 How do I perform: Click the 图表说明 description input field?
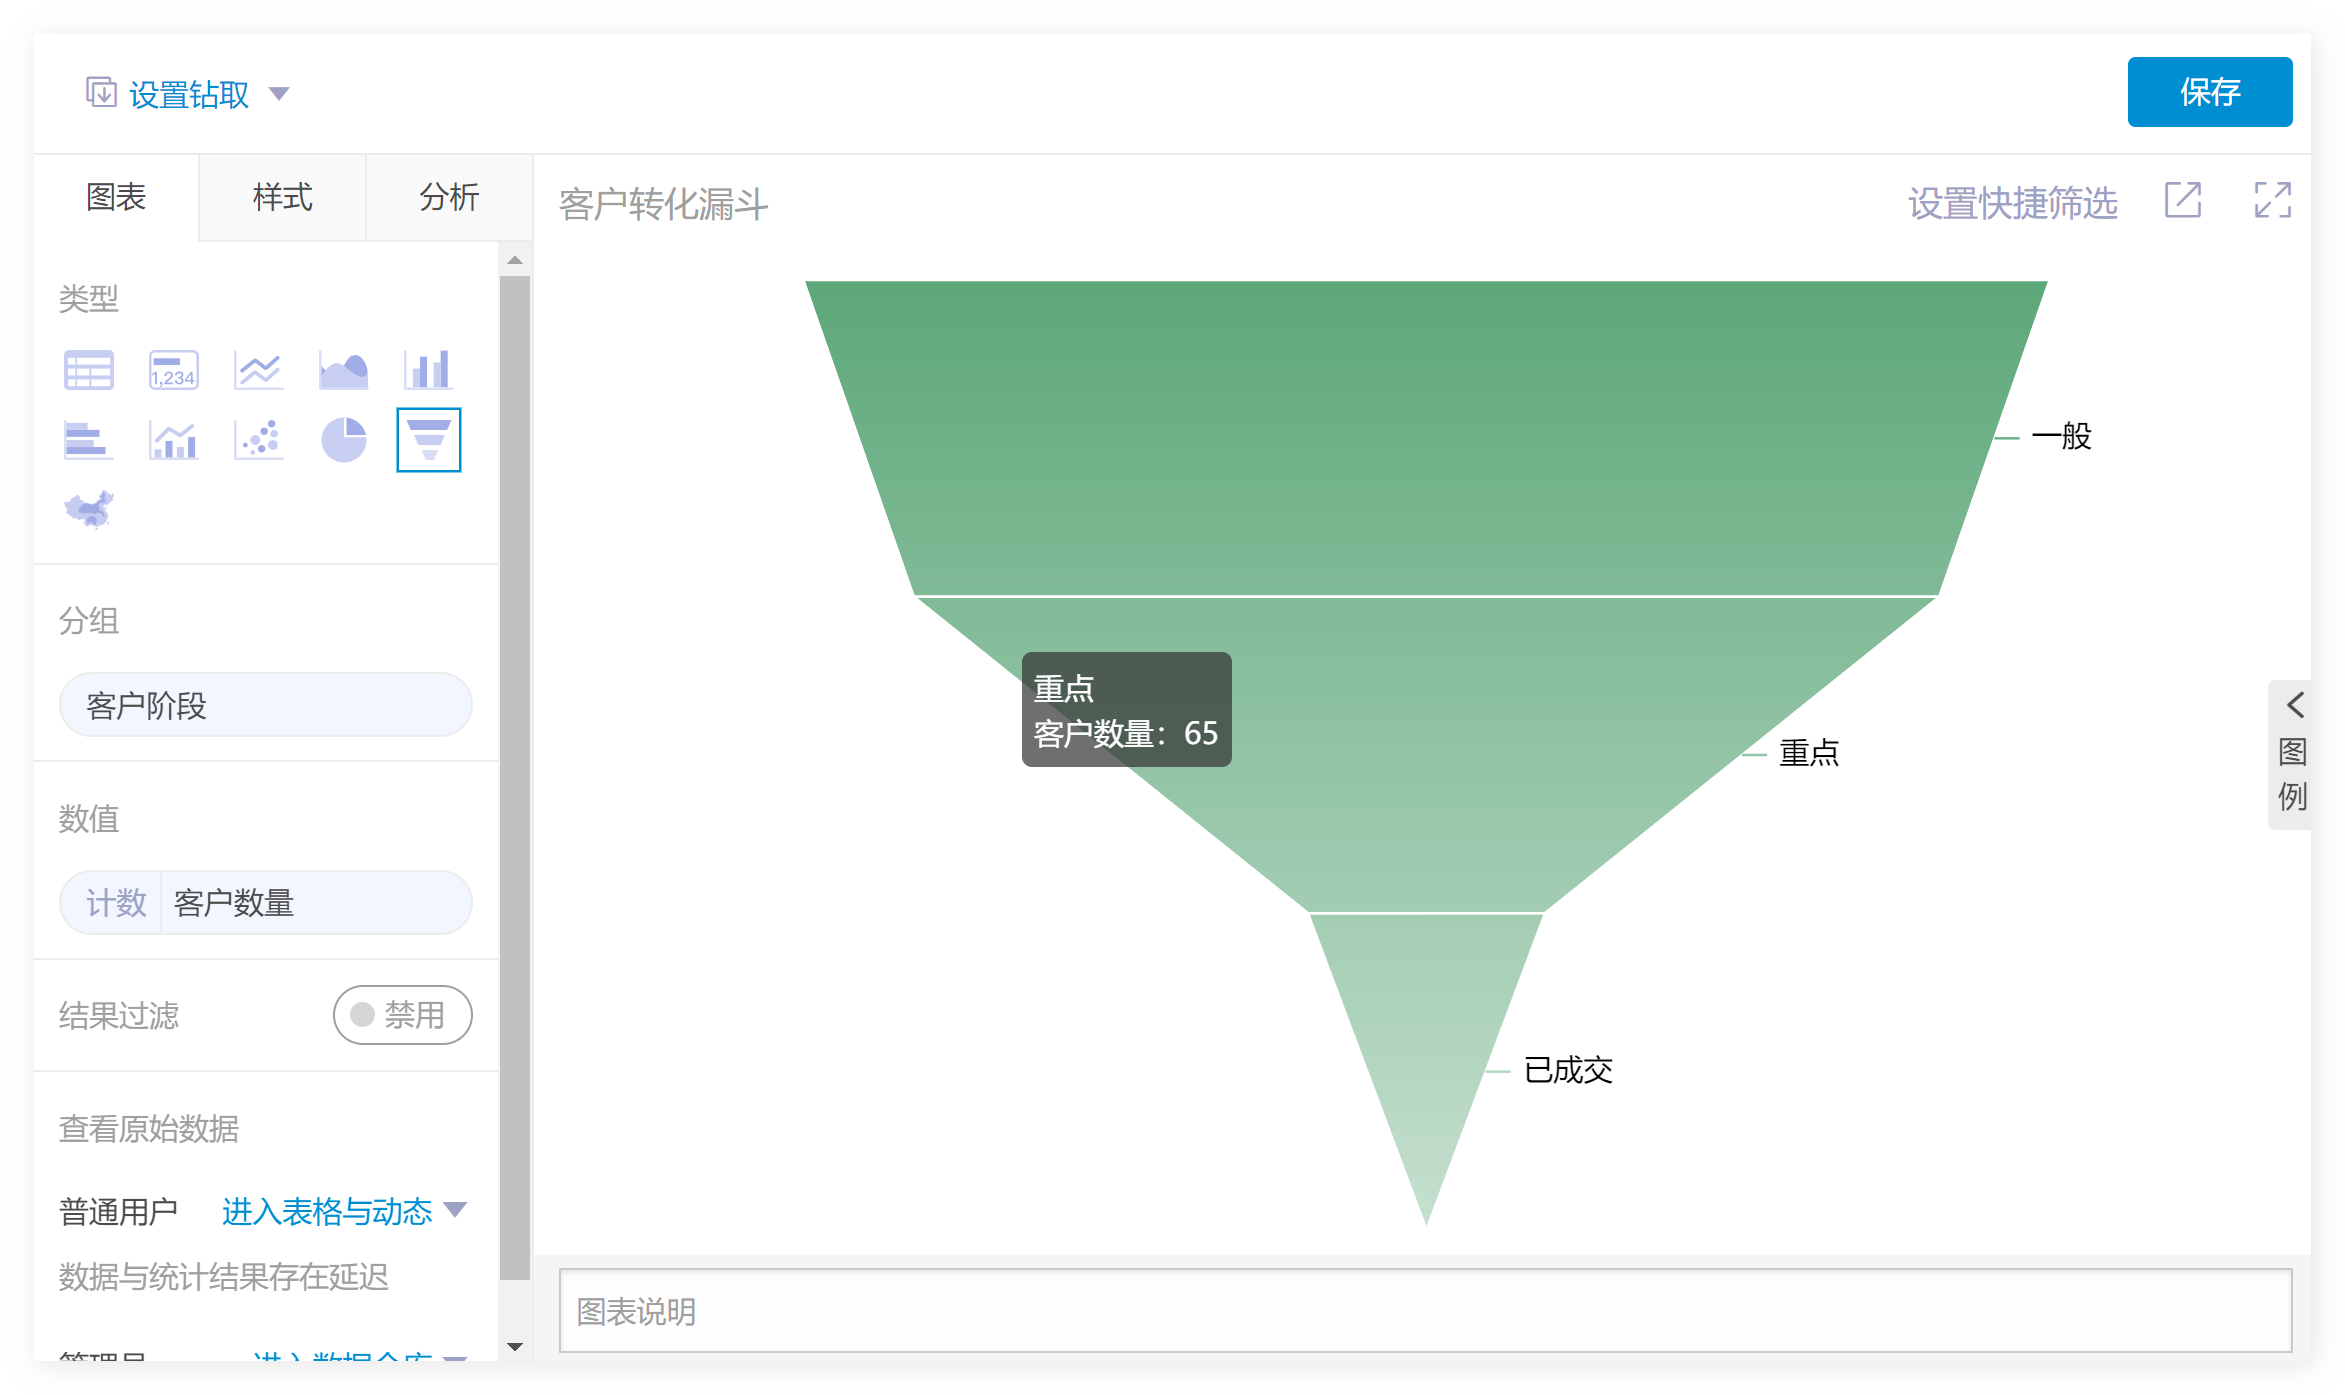1424,1310
